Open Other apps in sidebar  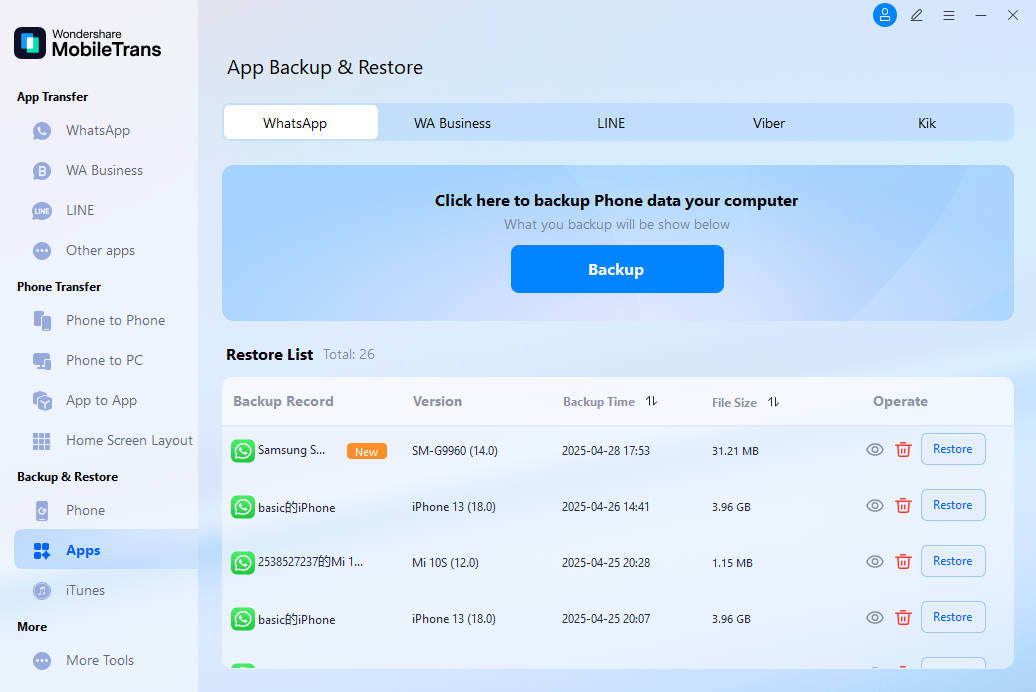click(99, 250)
